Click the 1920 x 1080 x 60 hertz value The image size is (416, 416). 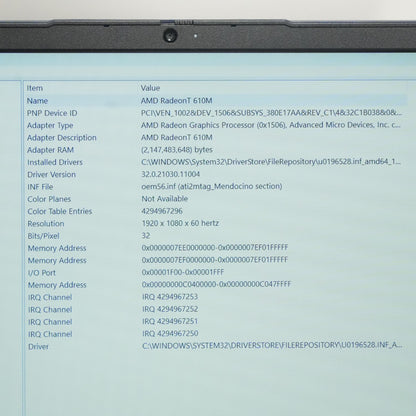click(x=180, y=223)
